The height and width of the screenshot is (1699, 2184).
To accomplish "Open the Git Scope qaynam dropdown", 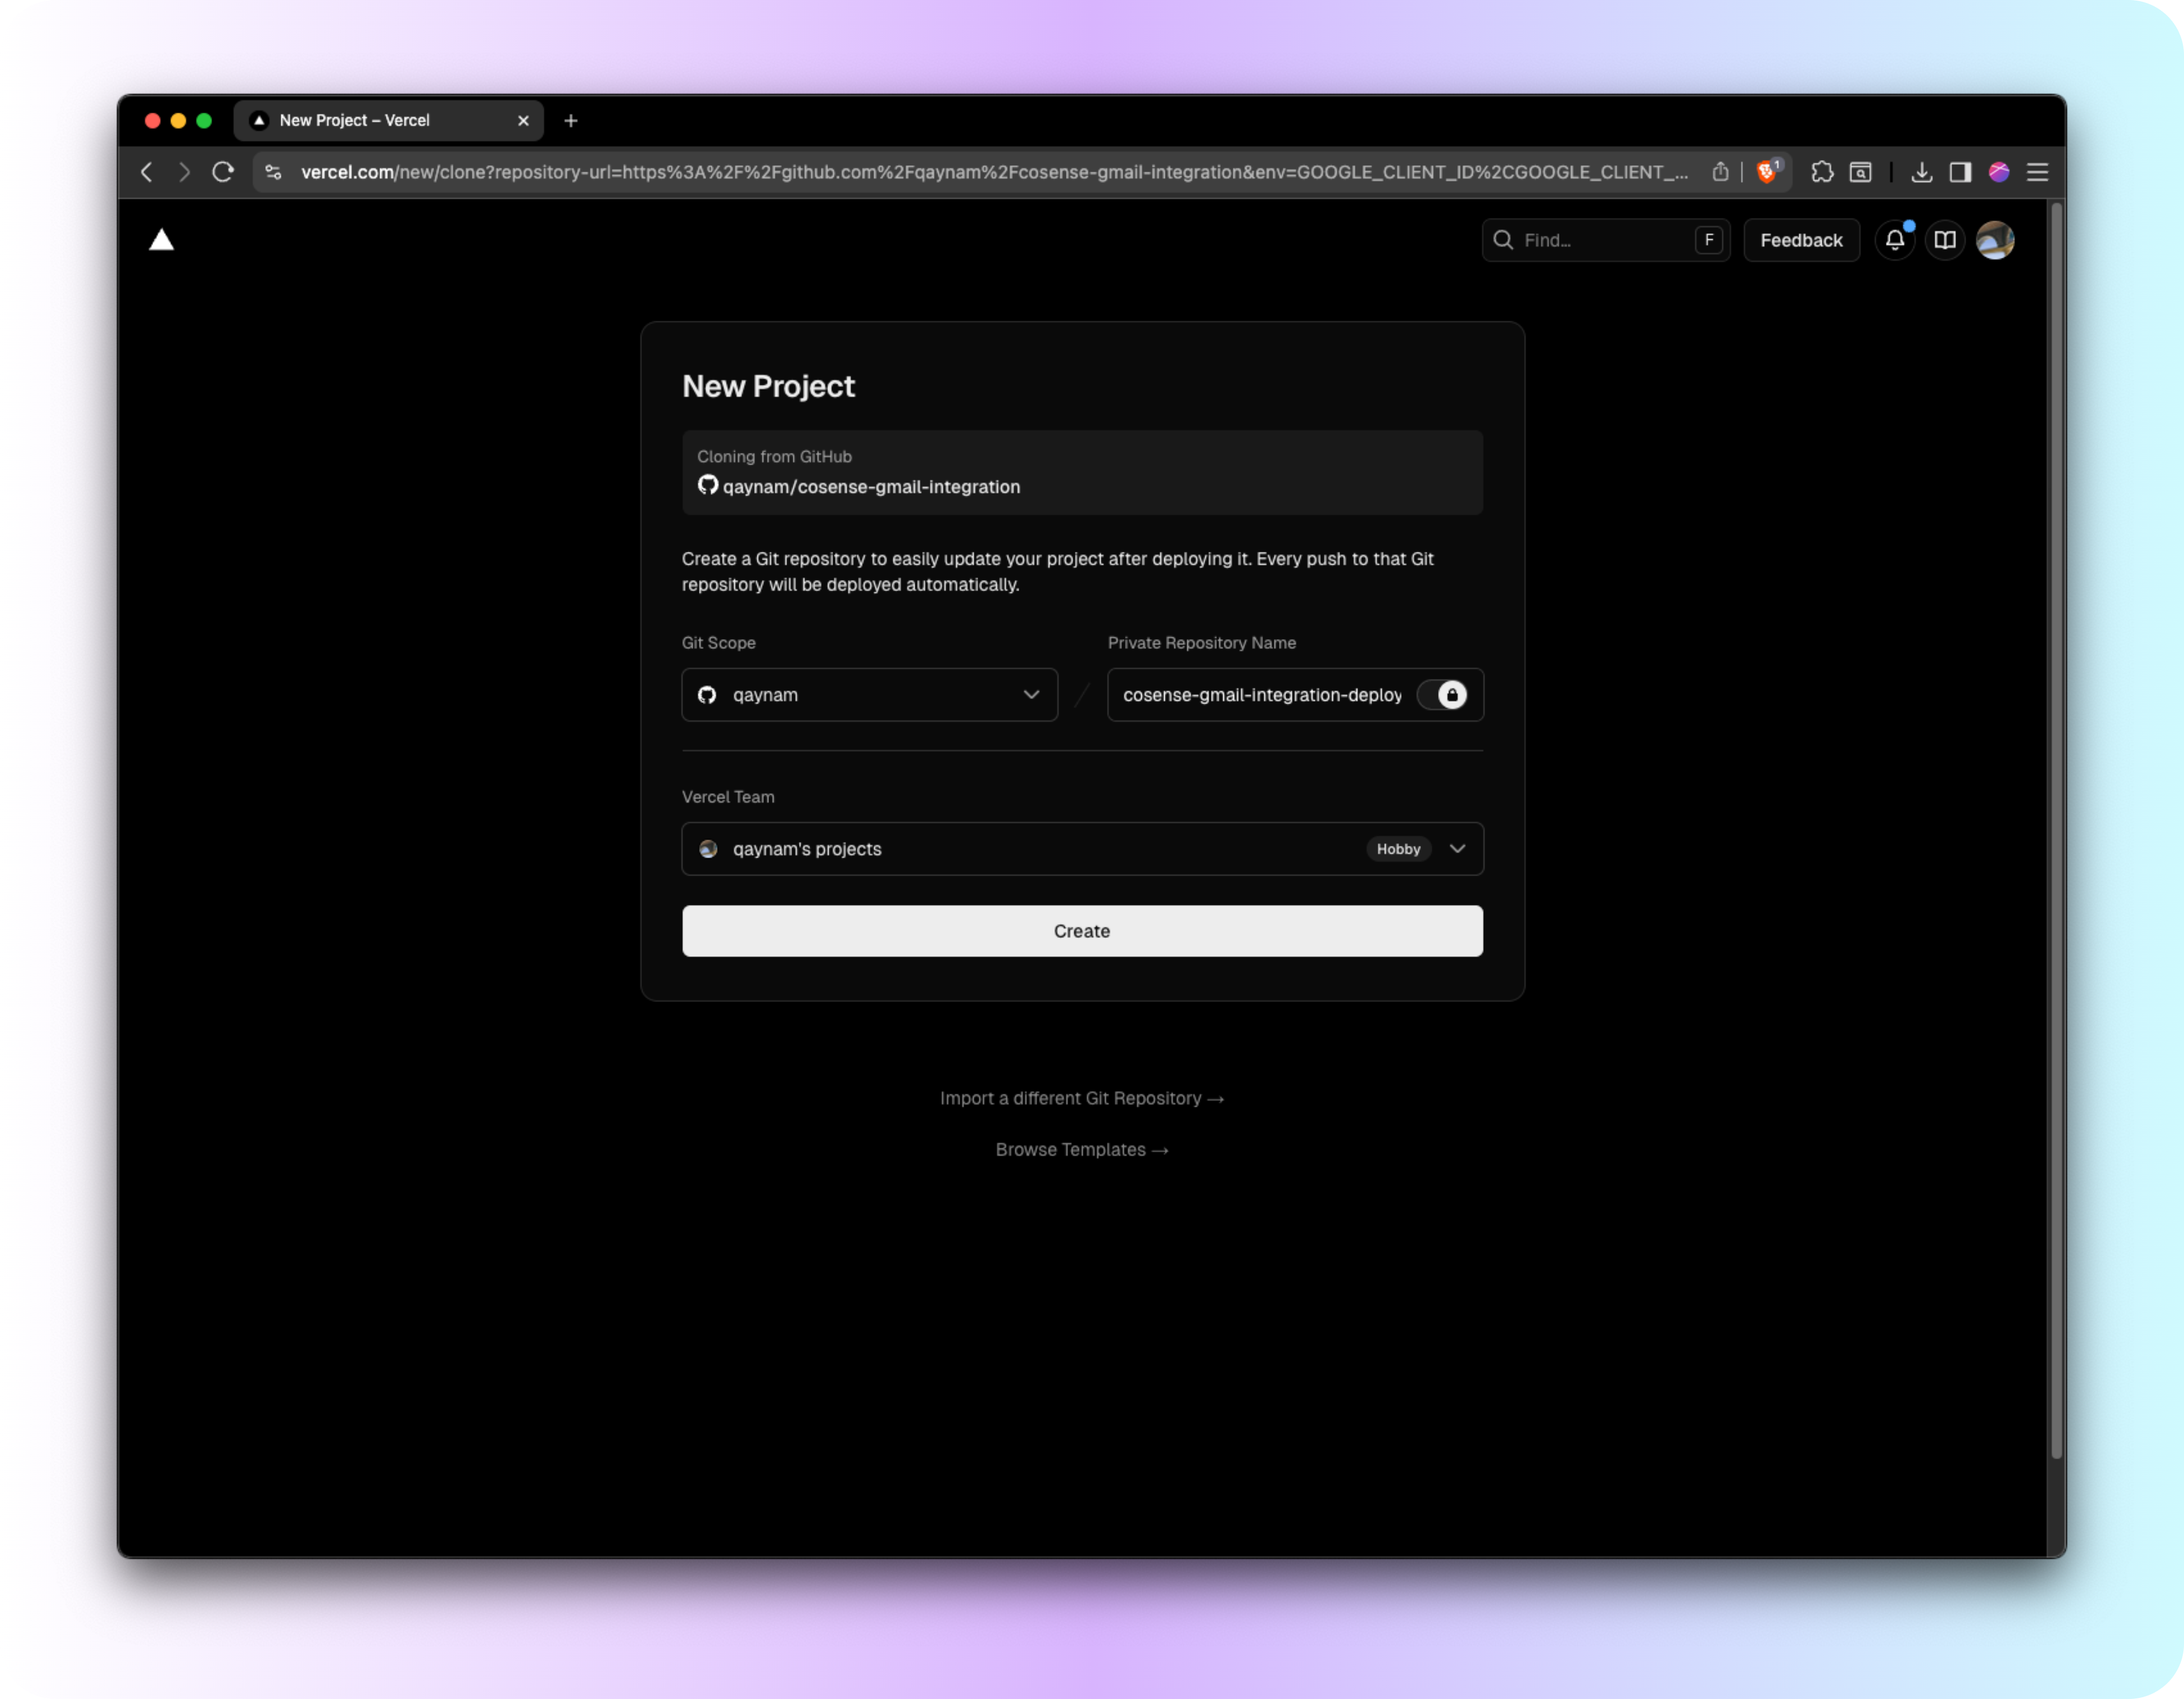I will (x=869, y=695).
